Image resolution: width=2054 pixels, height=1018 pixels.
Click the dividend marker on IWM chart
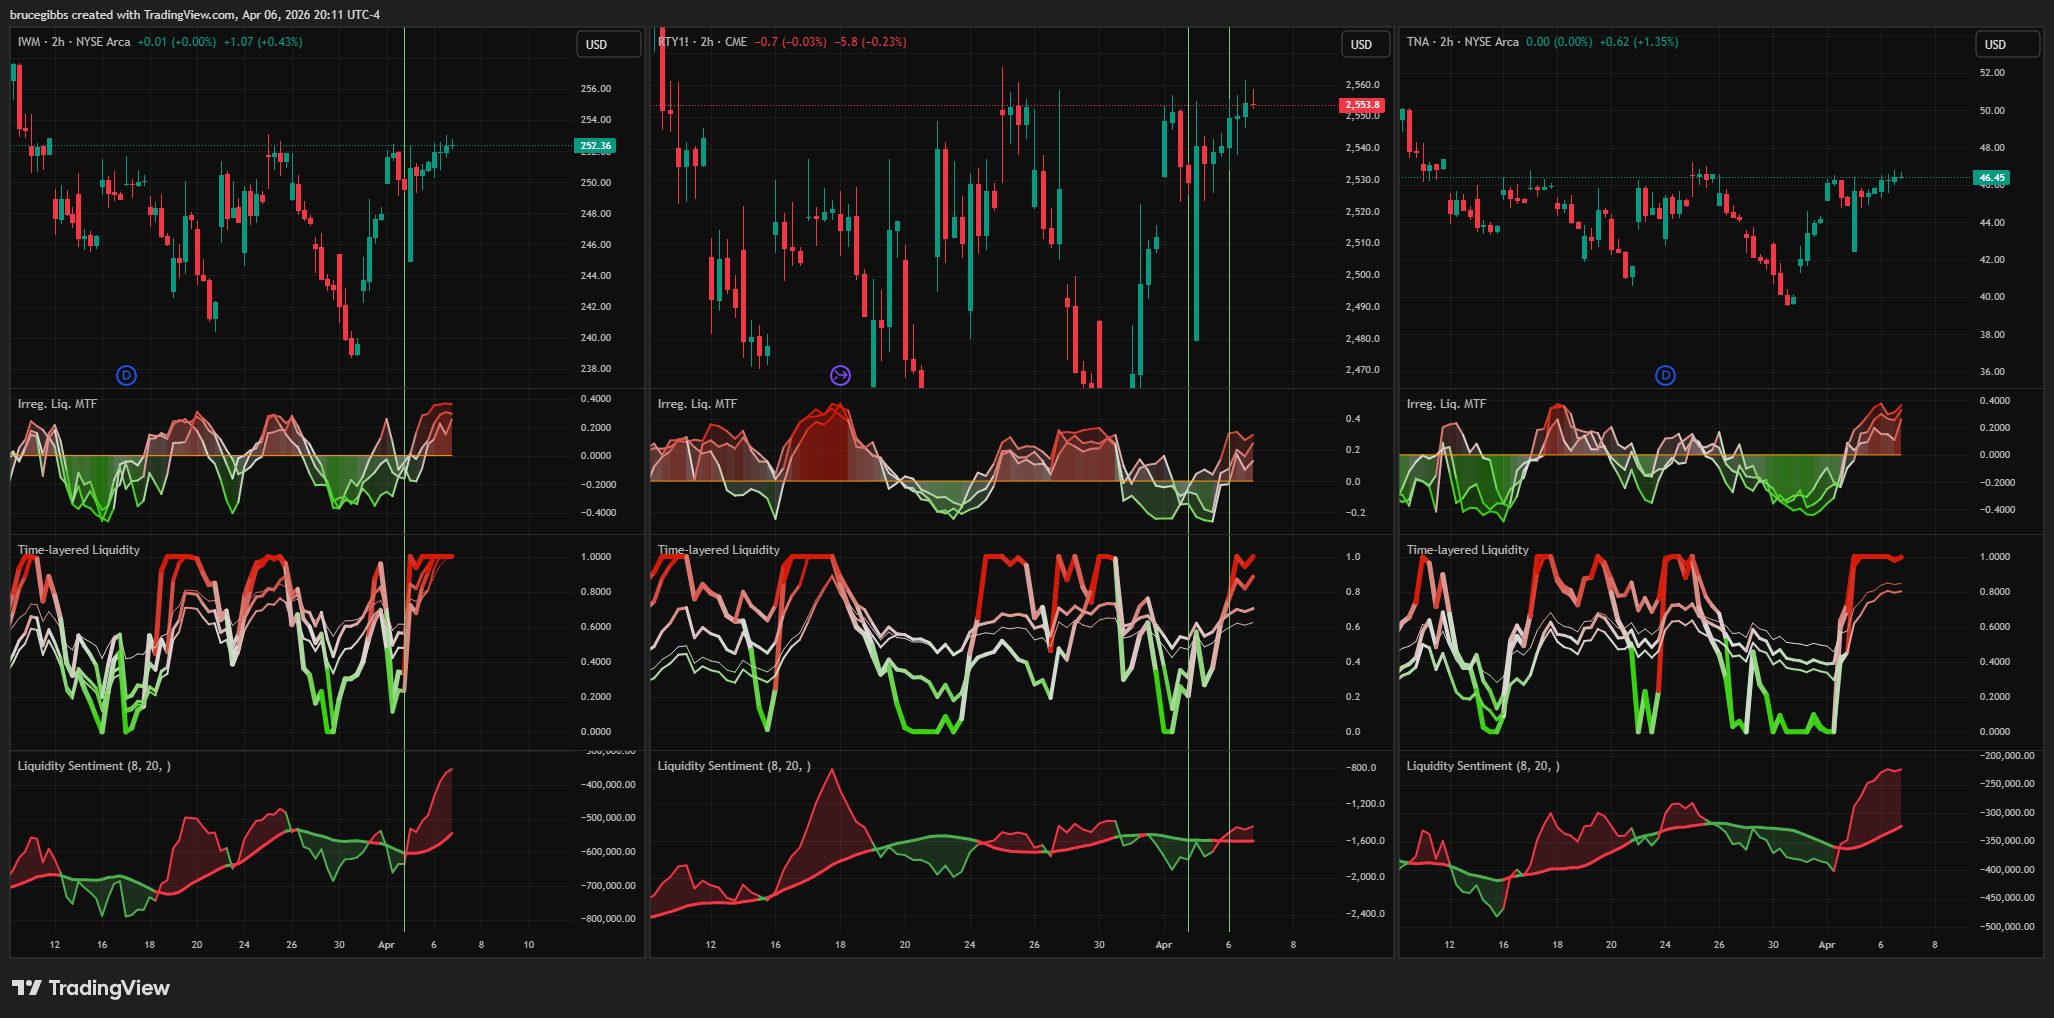pyautogui.click(x=126, y=376)
